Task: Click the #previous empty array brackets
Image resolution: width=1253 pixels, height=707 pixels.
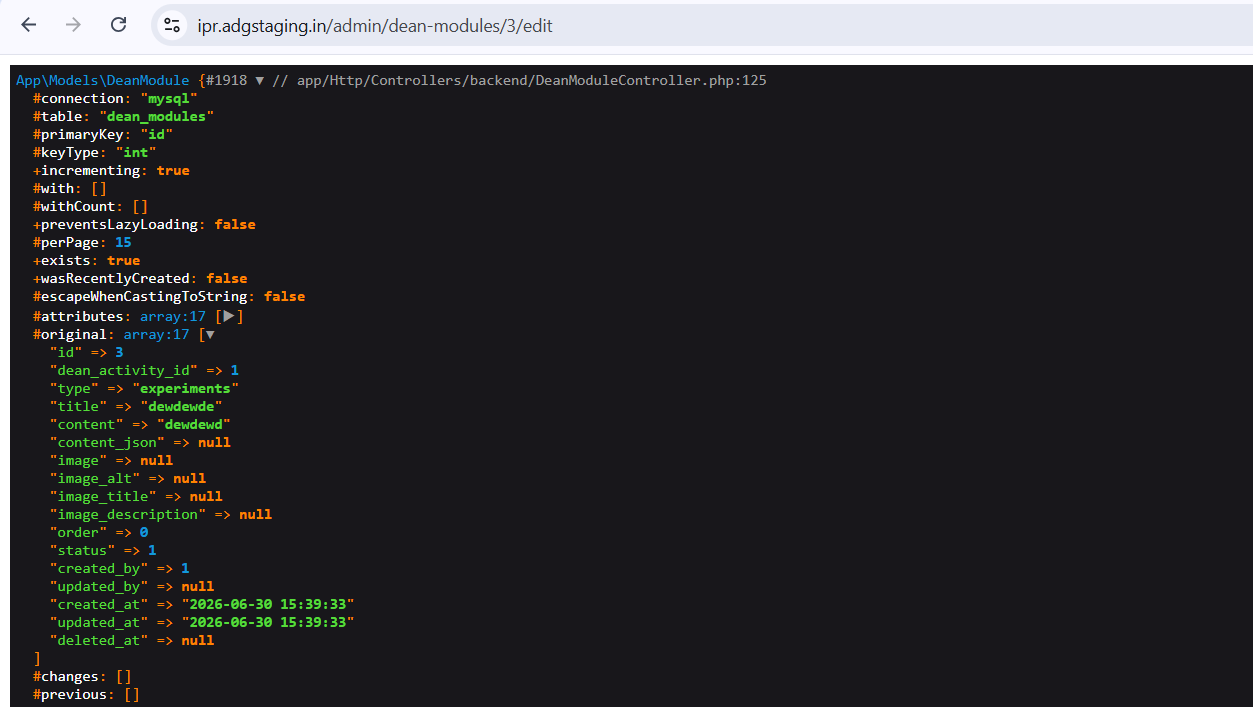Action: [132, 694]
